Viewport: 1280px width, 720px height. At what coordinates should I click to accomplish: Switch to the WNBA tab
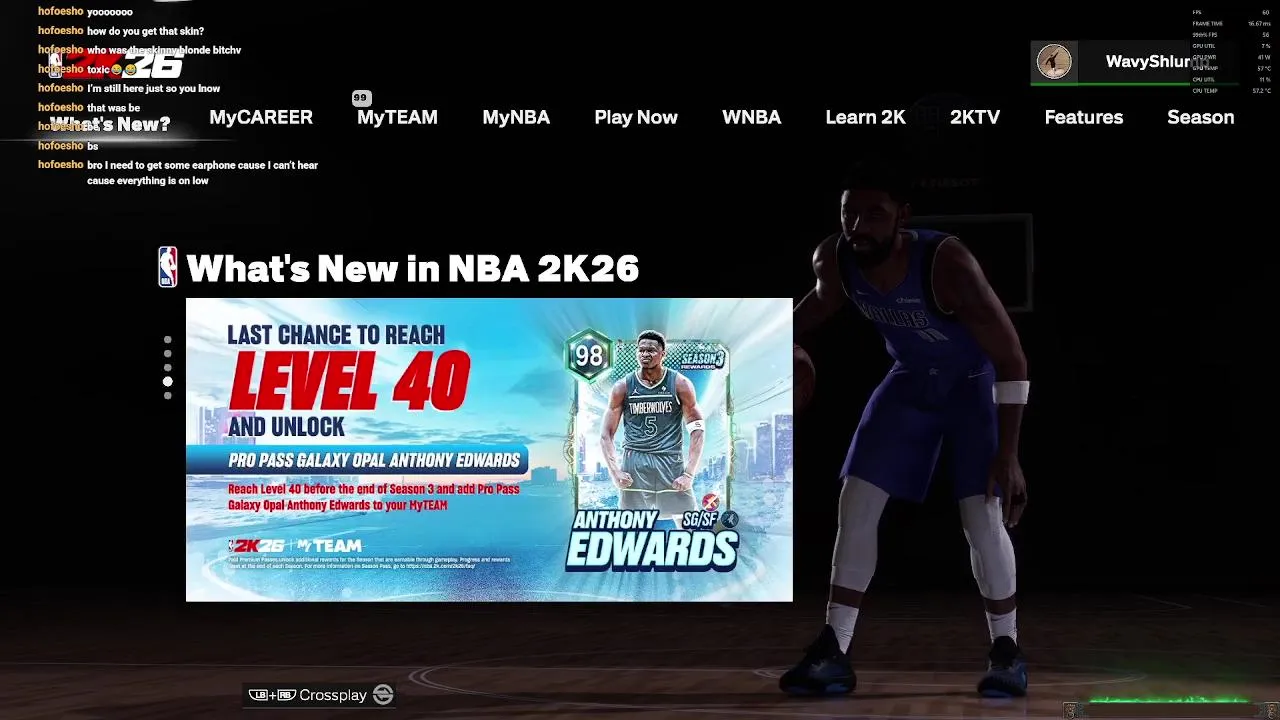click(751, 117)
